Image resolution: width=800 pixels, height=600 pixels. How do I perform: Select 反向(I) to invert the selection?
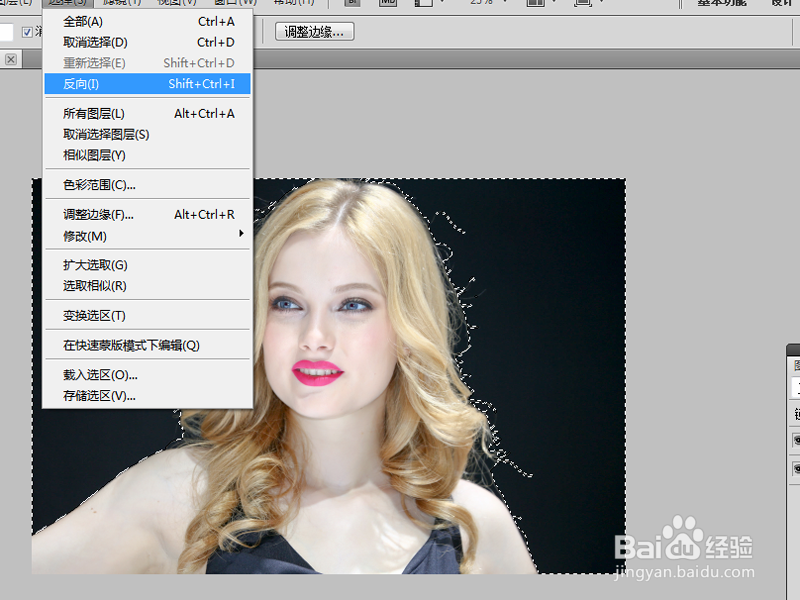(x=147, y=84)
